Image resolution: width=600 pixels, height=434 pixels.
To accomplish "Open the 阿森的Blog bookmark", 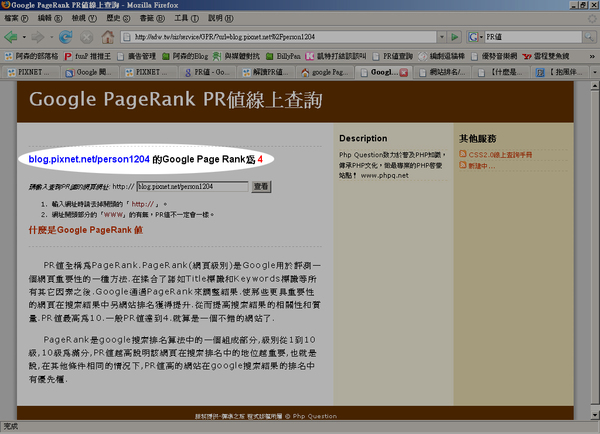I will click(x=185, y=57).
